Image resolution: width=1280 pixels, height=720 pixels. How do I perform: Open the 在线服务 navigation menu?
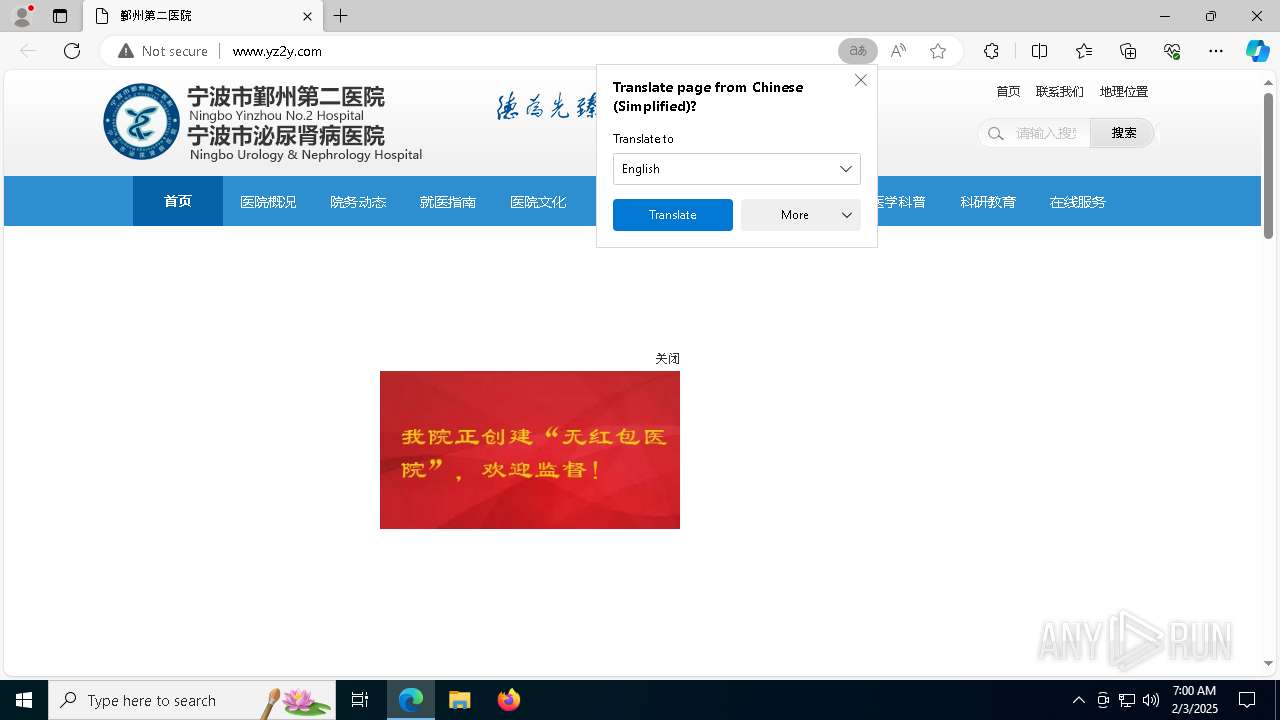click(1078, 201)
